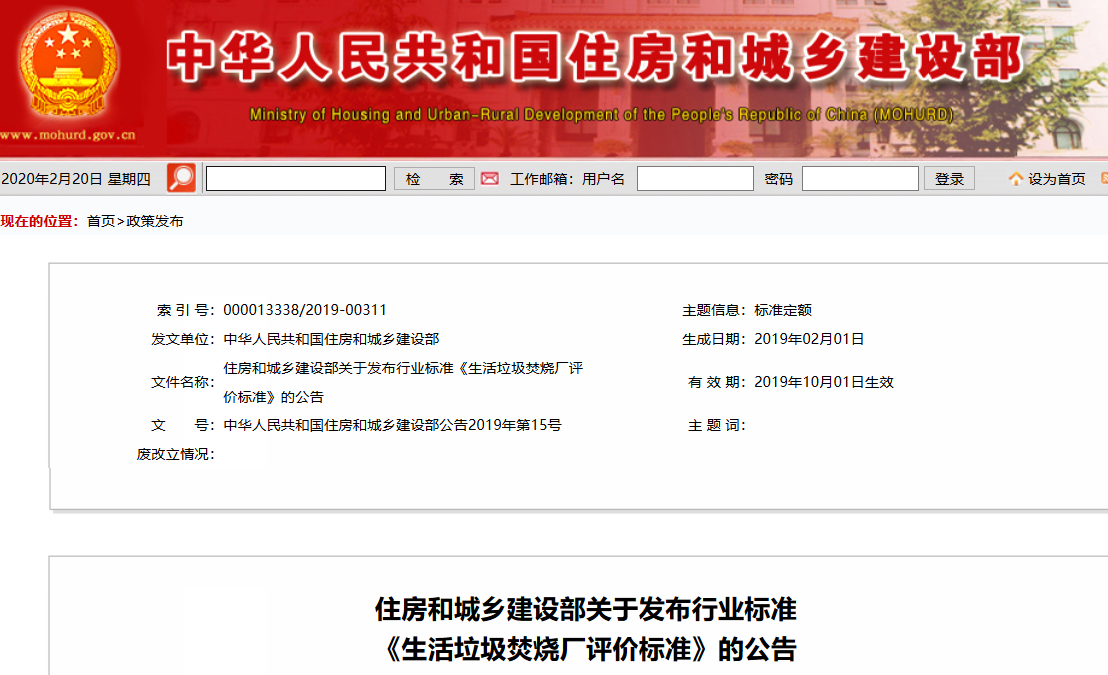
Task: Click the 发文单位 label
Action: pos(182,339)
